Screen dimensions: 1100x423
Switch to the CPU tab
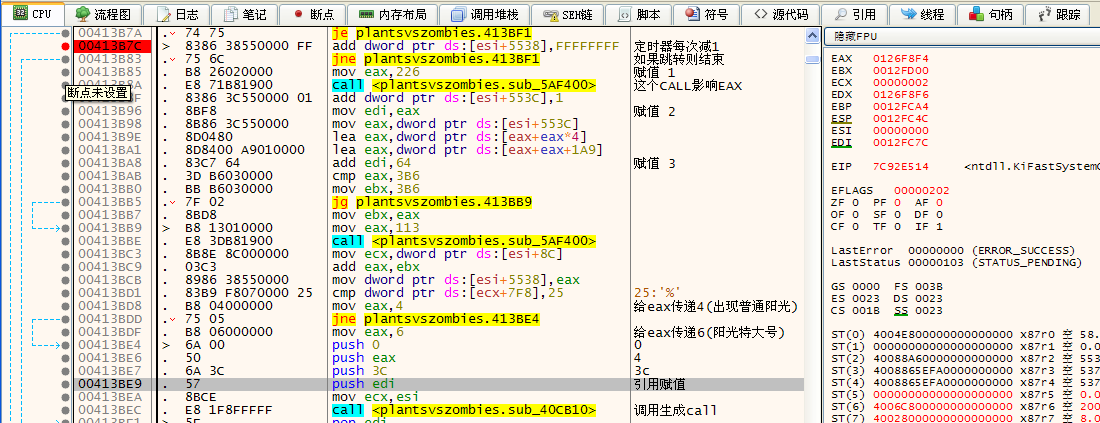(33, 13)
